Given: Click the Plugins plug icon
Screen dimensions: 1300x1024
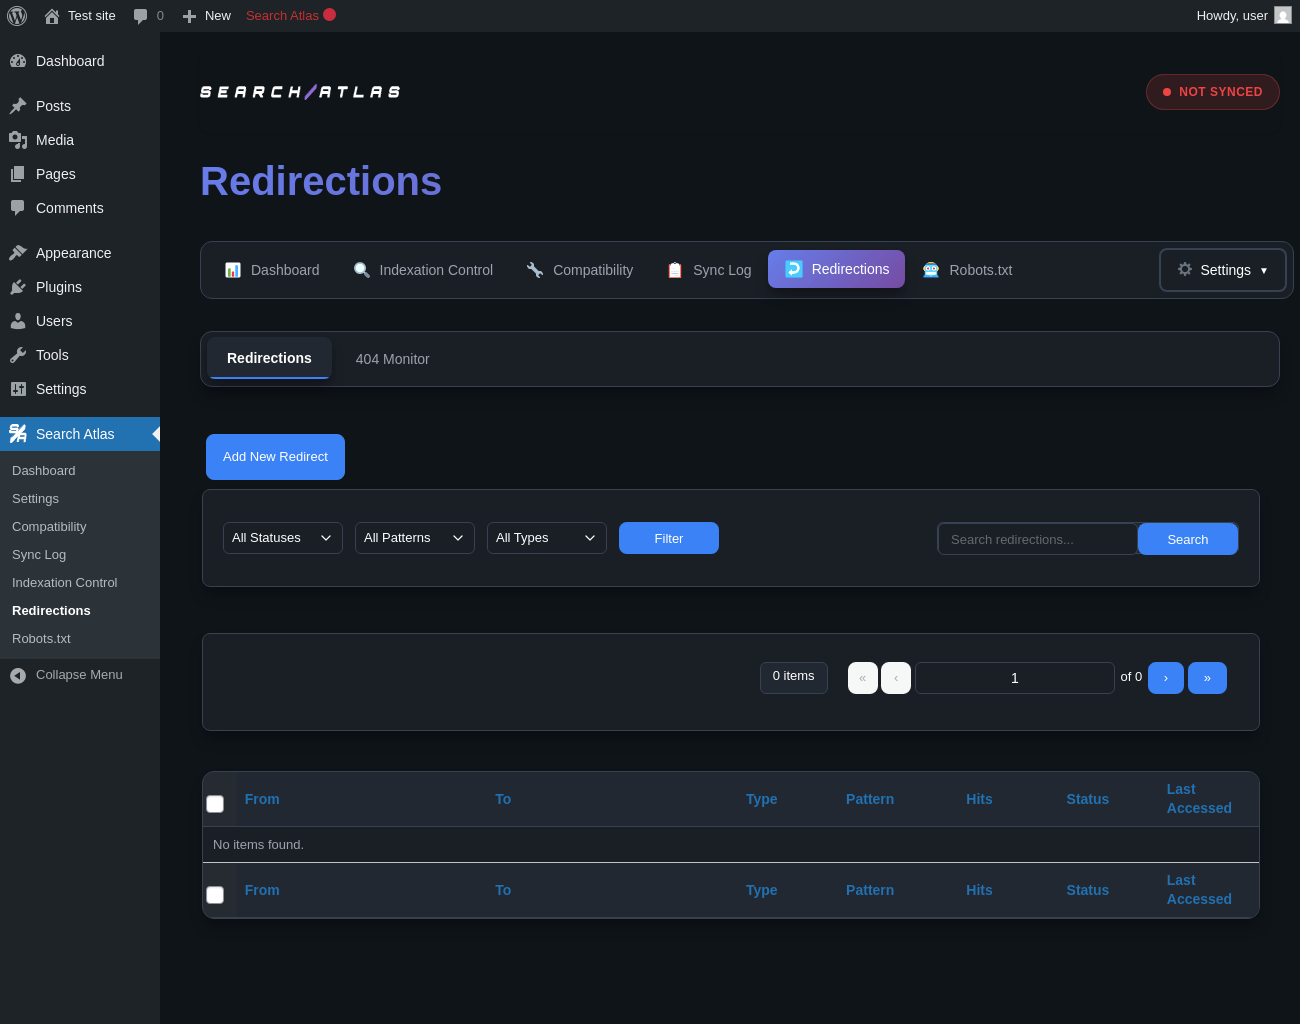Looking at the screenshot, I should click(x=18, y=287).
